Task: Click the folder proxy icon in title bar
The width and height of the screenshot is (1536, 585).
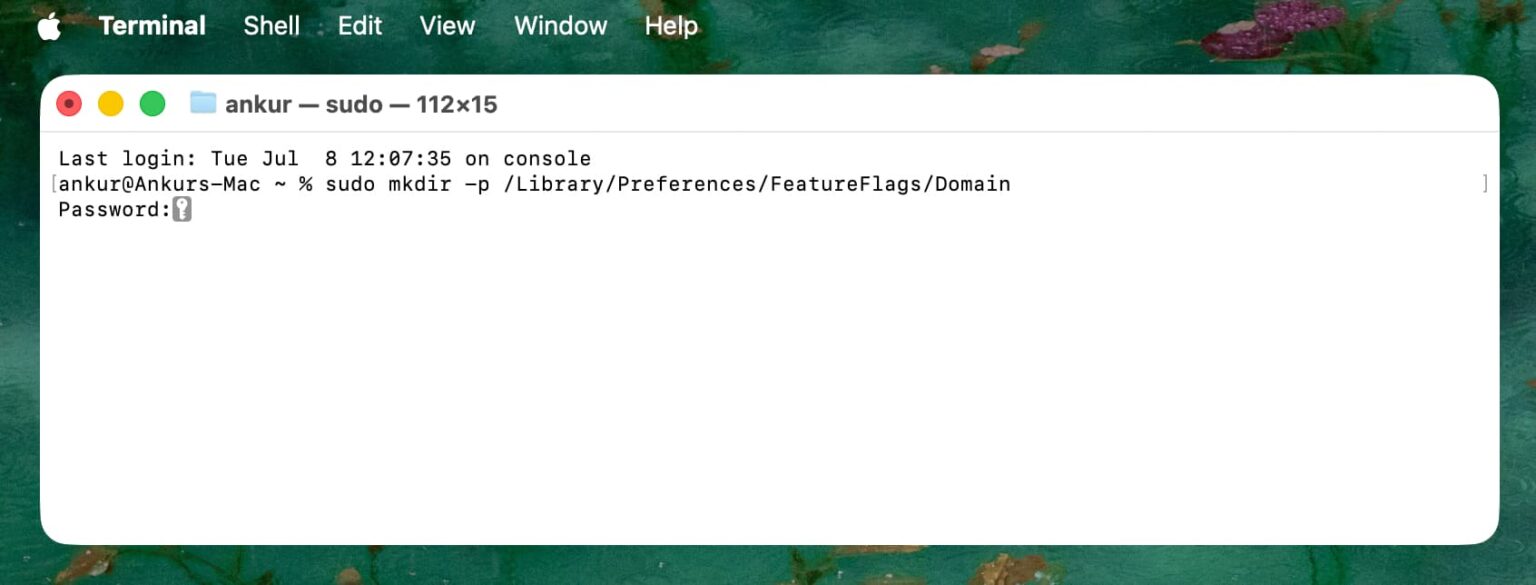Action: [x=203, y=103]
